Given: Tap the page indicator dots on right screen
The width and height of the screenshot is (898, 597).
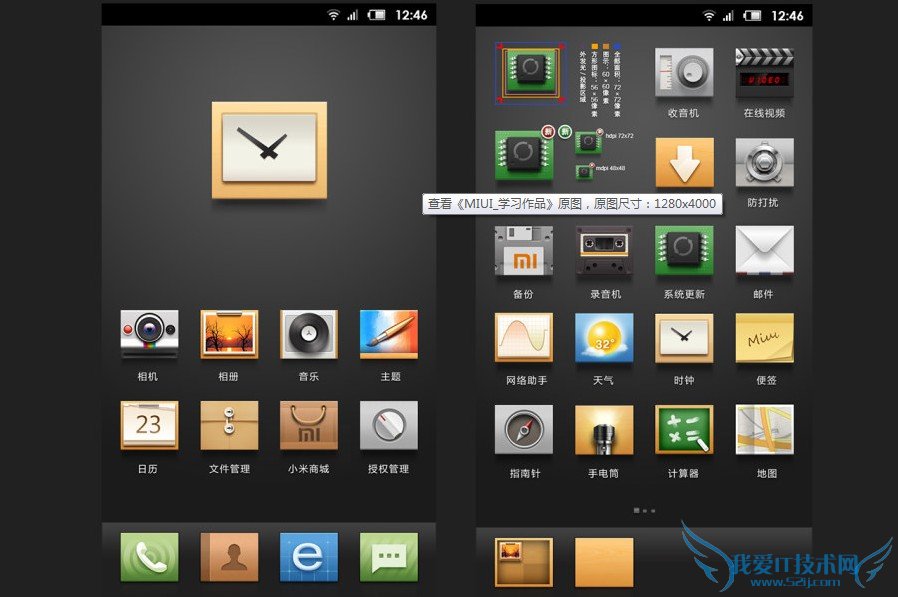Looking at the screenshot, I should tap(644, 510).
